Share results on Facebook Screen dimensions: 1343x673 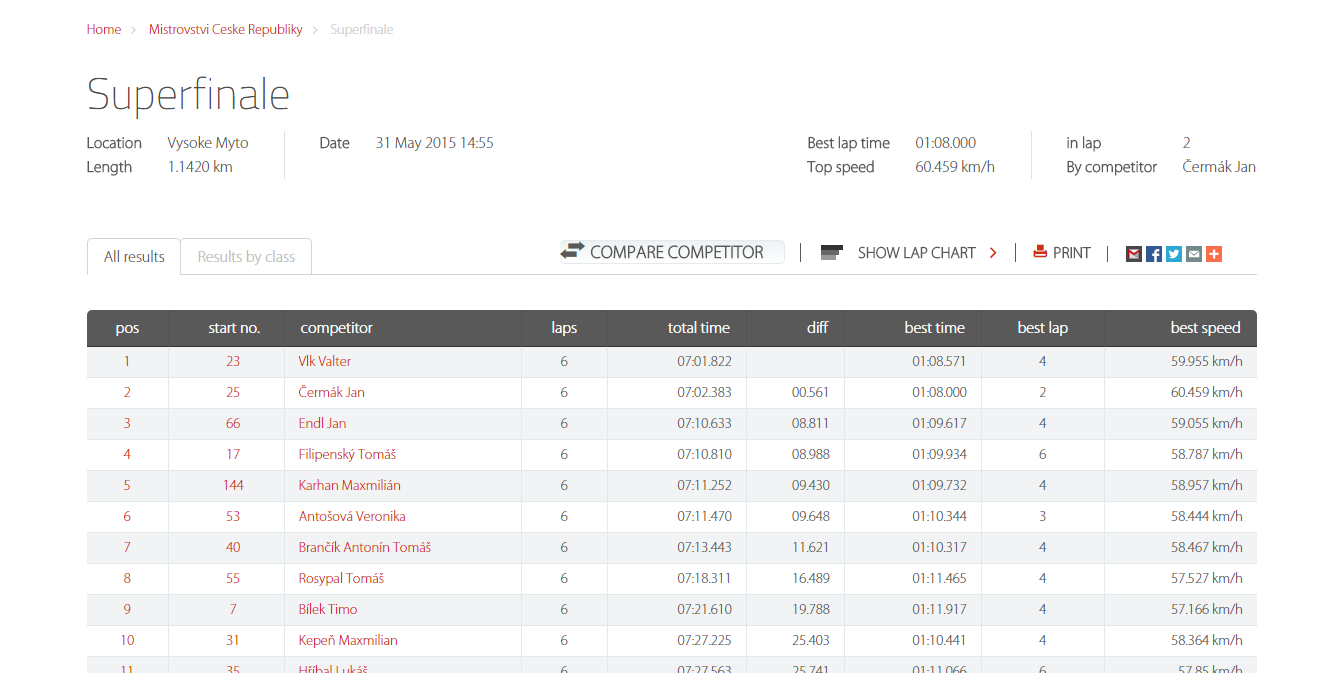coord(1153,254)
